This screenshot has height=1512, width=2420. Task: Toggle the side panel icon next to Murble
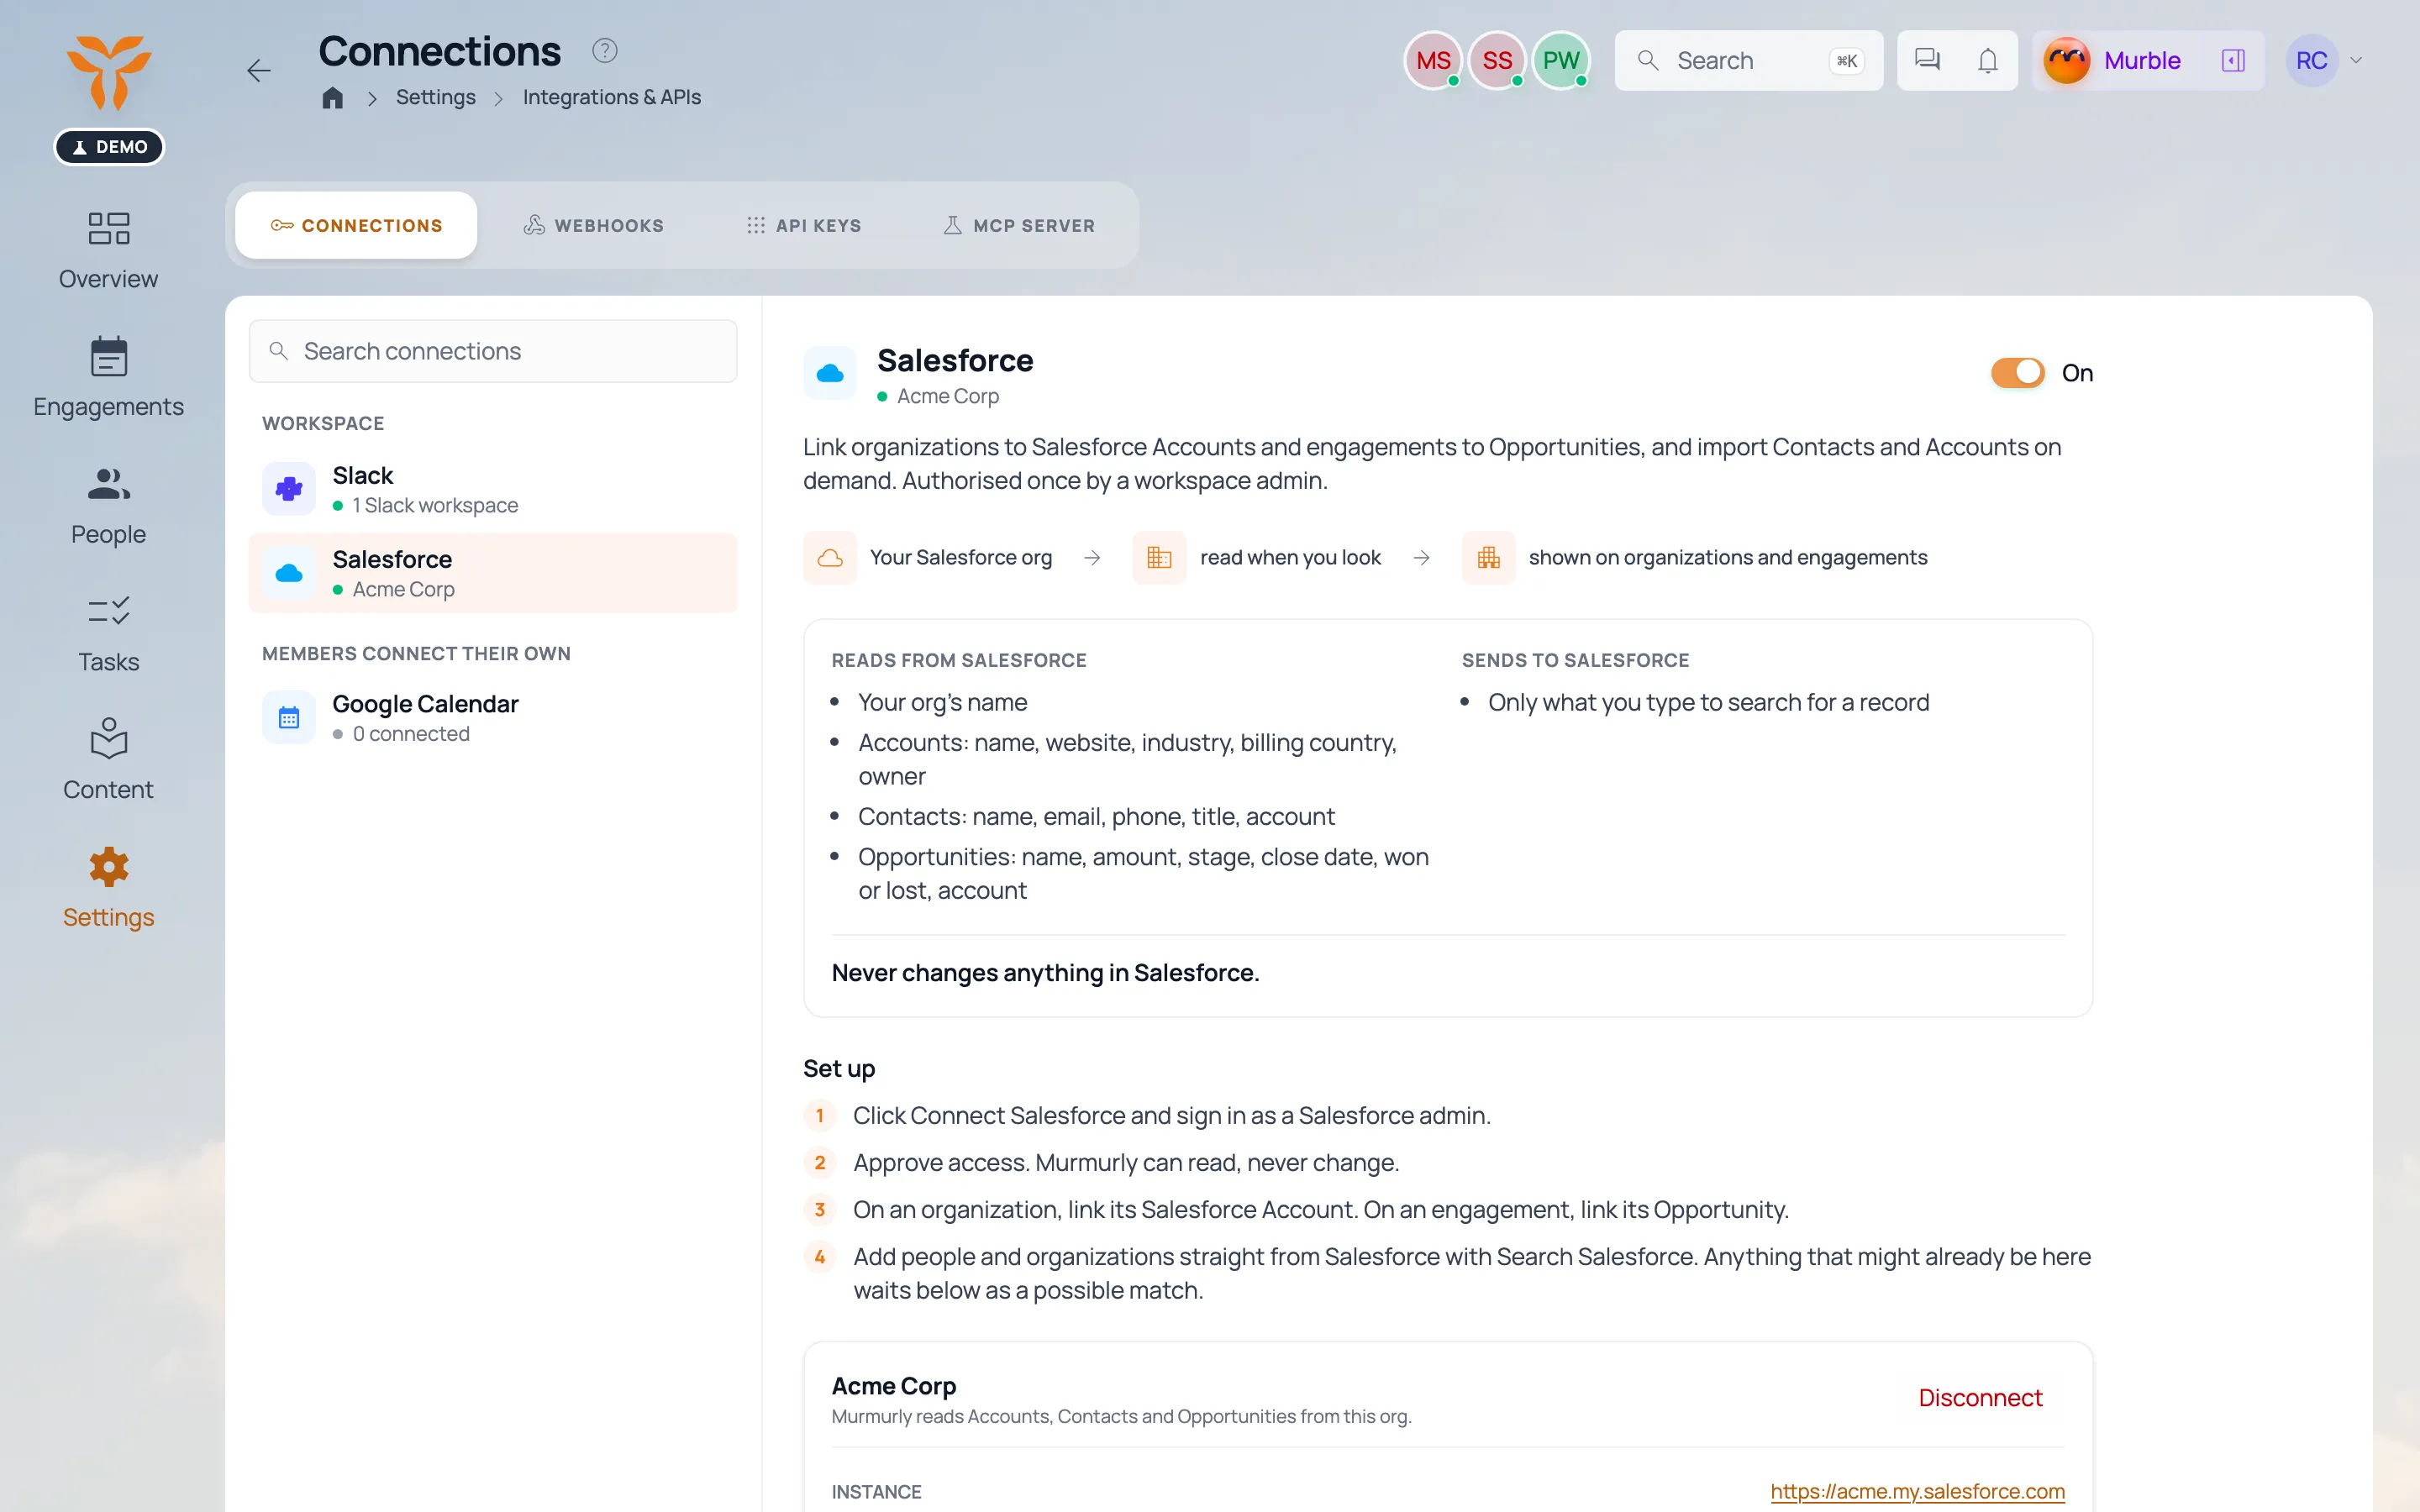[2233, 60]
